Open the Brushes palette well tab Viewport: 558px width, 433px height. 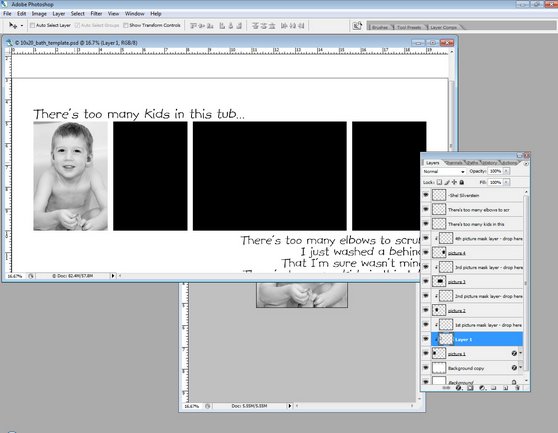point(379,27)
